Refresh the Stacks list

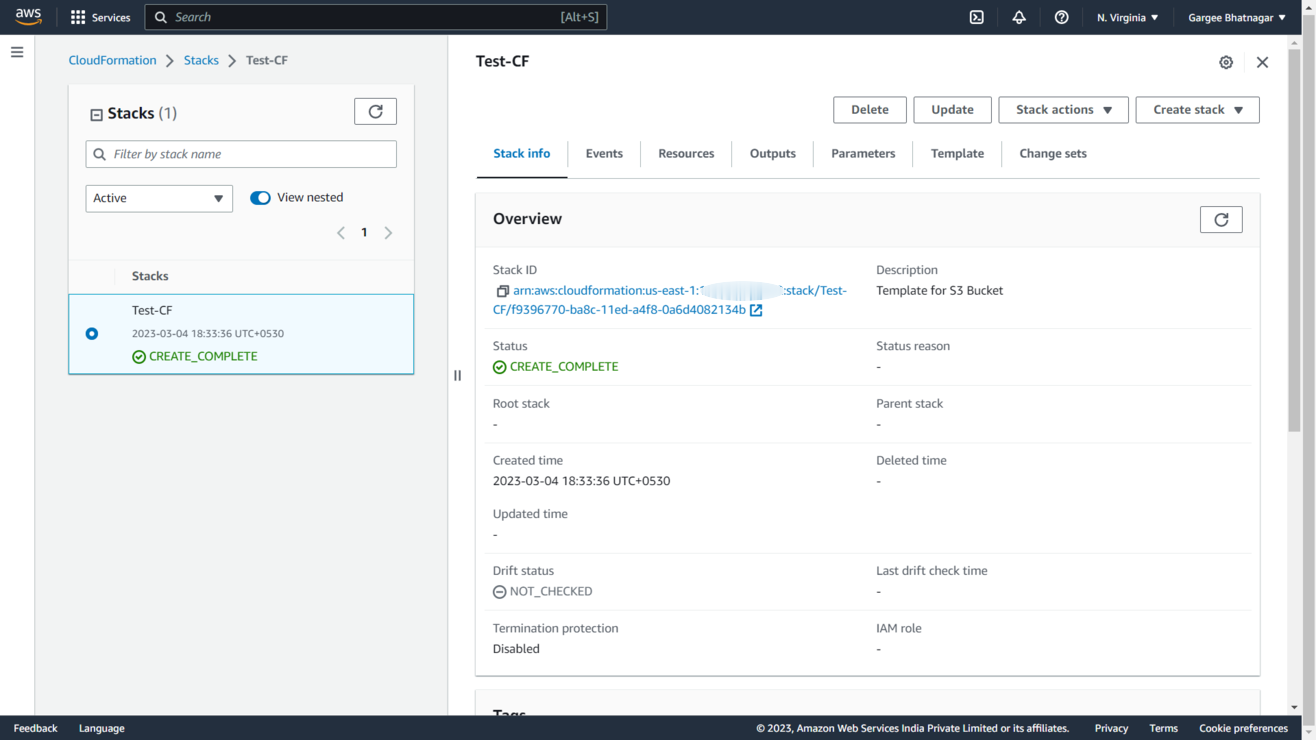click(x=375, y=112)
